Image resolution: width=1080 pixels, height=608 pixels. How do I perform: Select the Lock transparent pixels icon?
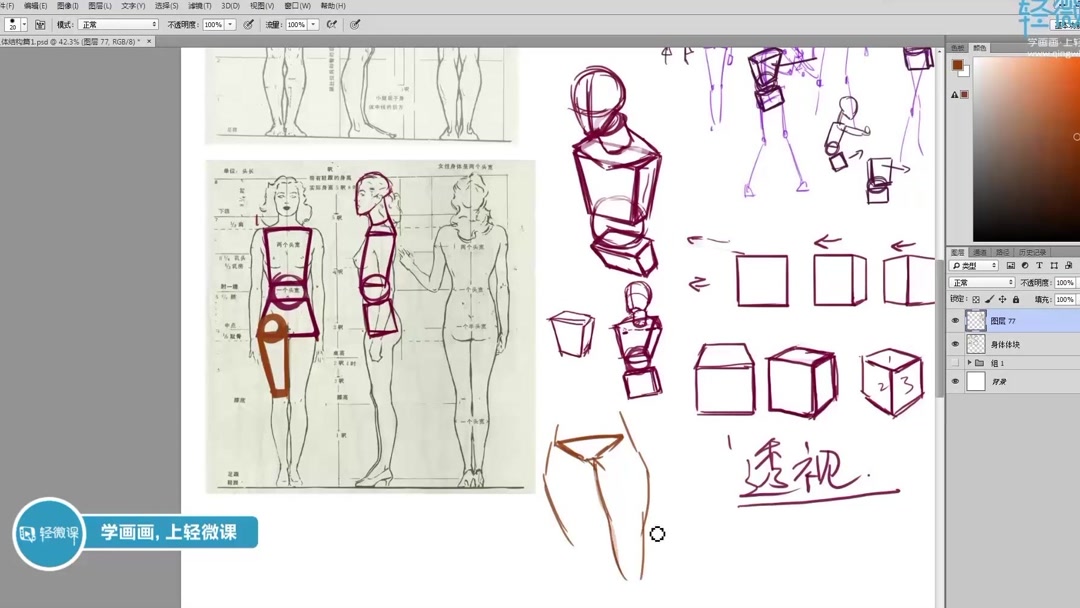[974, 299]
